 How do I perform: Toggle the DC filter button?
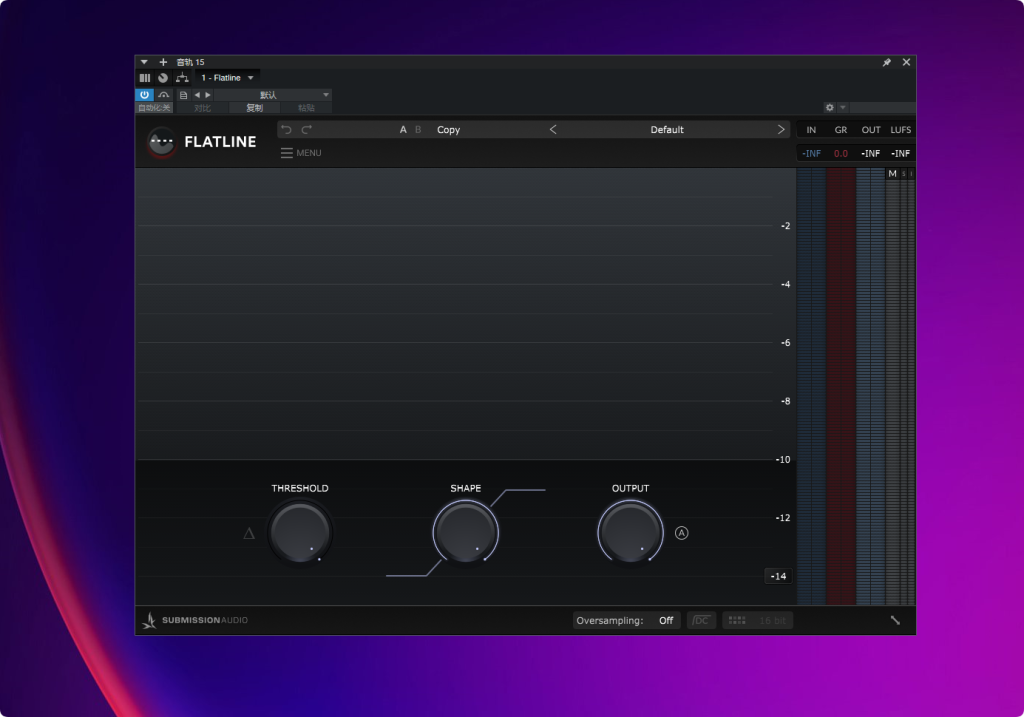point(701,620)
